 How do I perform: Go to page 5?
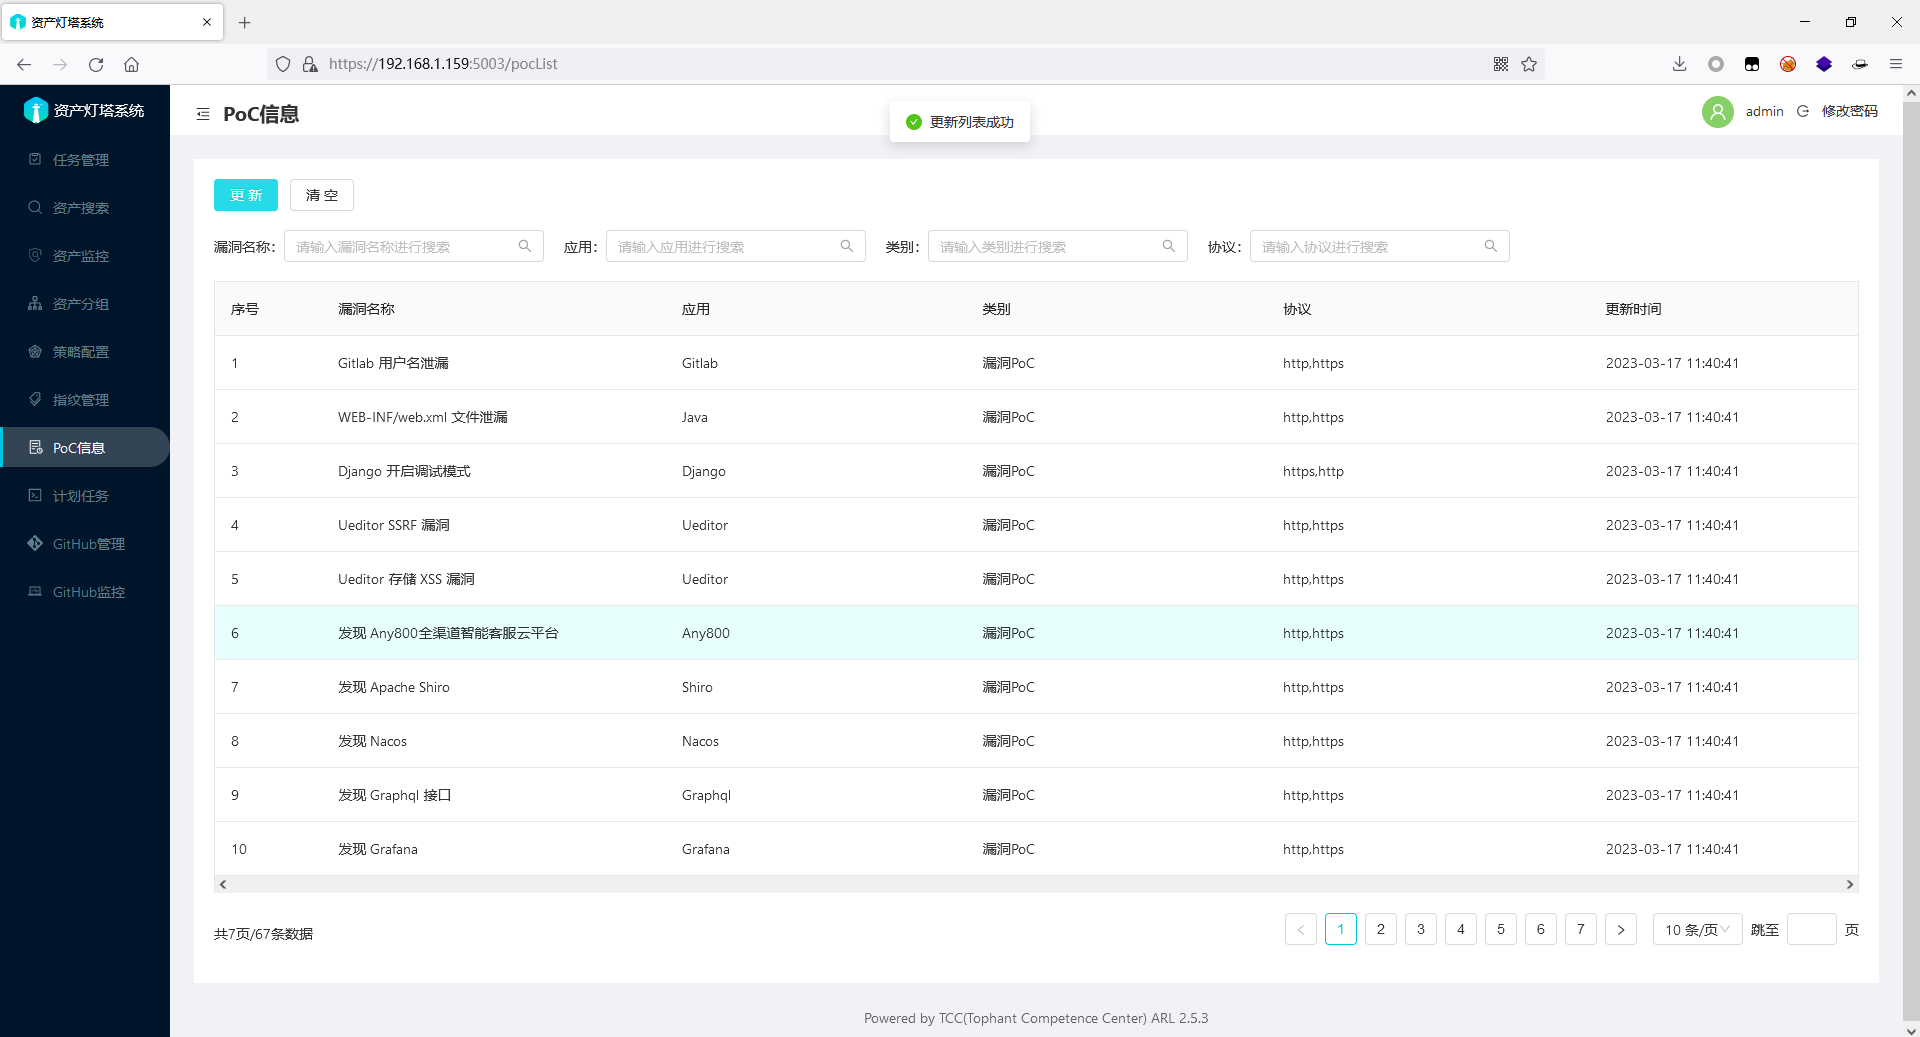click(1501, 929)
